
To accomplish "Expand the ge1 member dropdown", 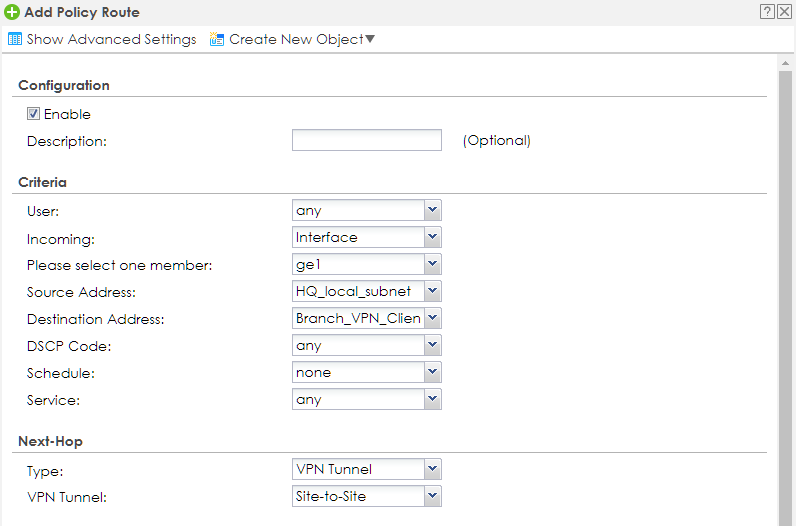I will (432, 265).
